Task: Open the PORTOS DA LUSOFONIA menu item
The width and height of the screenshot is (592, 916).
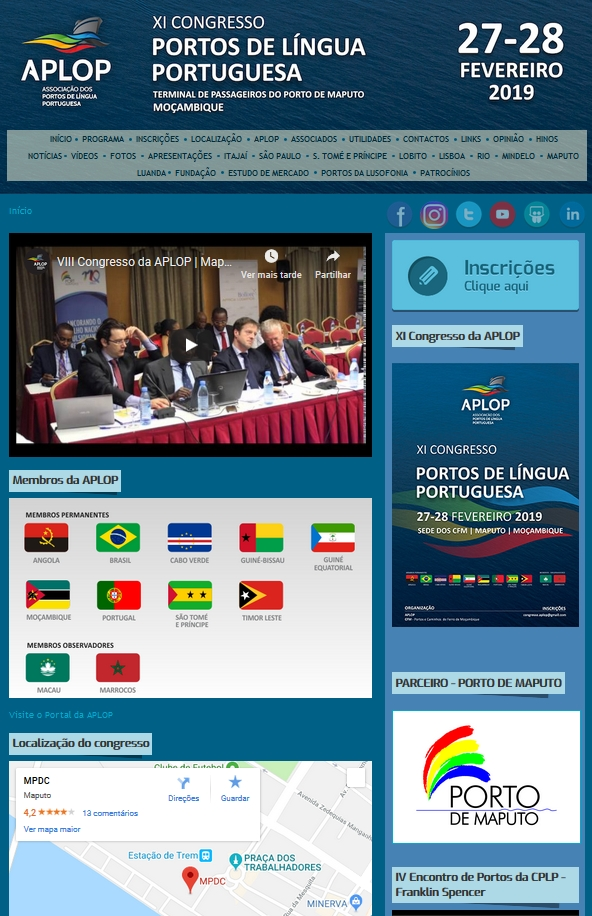Action: (365, 173)
